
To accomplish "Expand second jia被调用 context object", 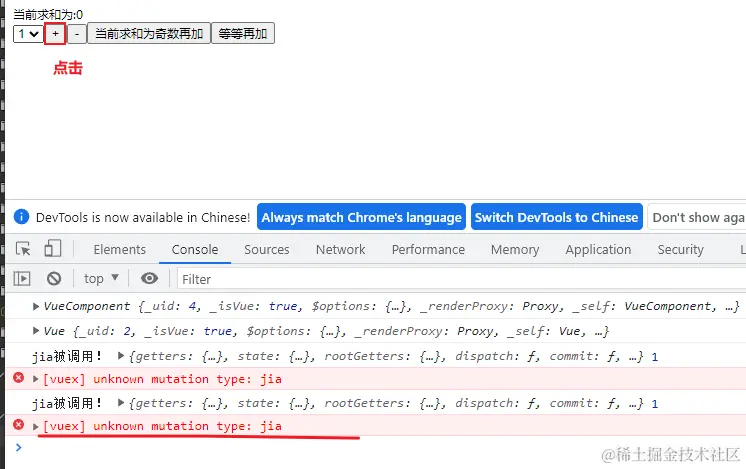I will (x=121, y=403).
